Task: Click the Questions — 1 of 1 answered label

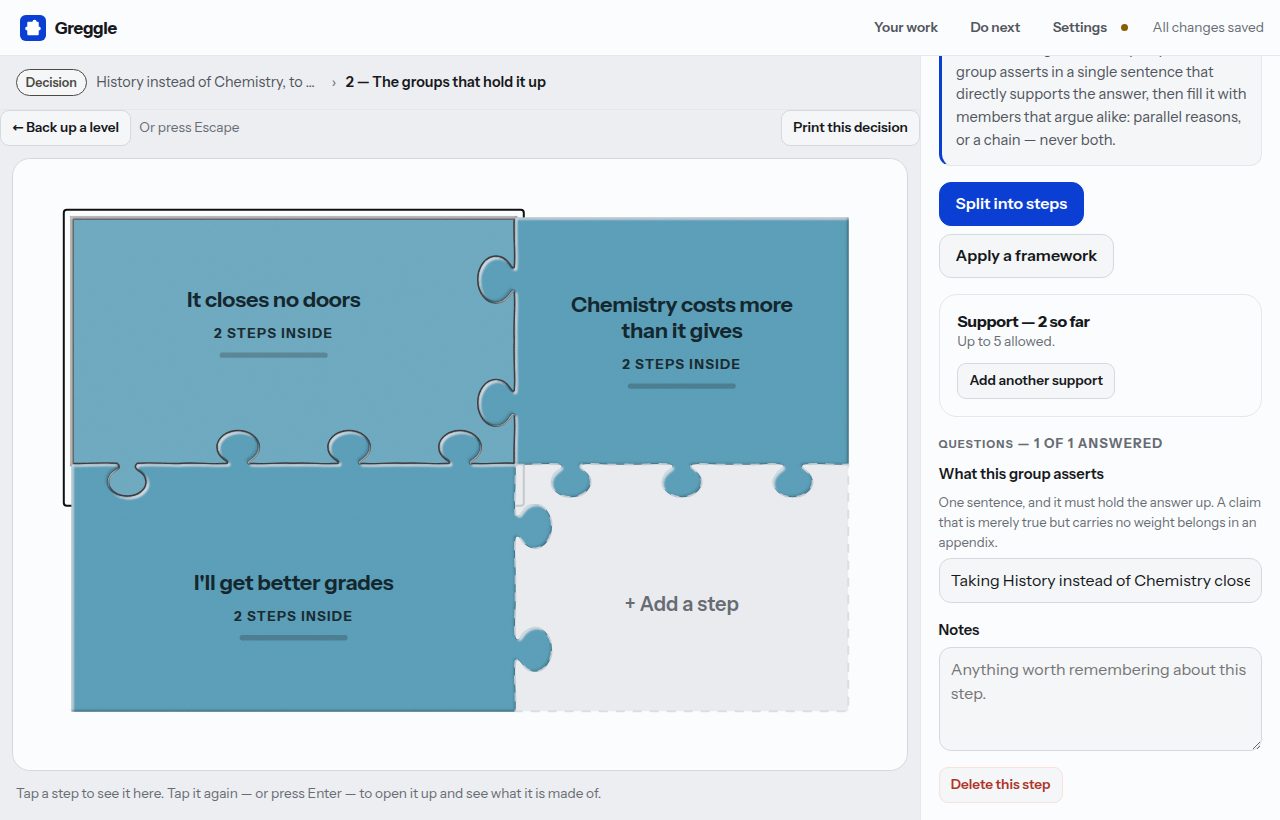Action: 1050,443
